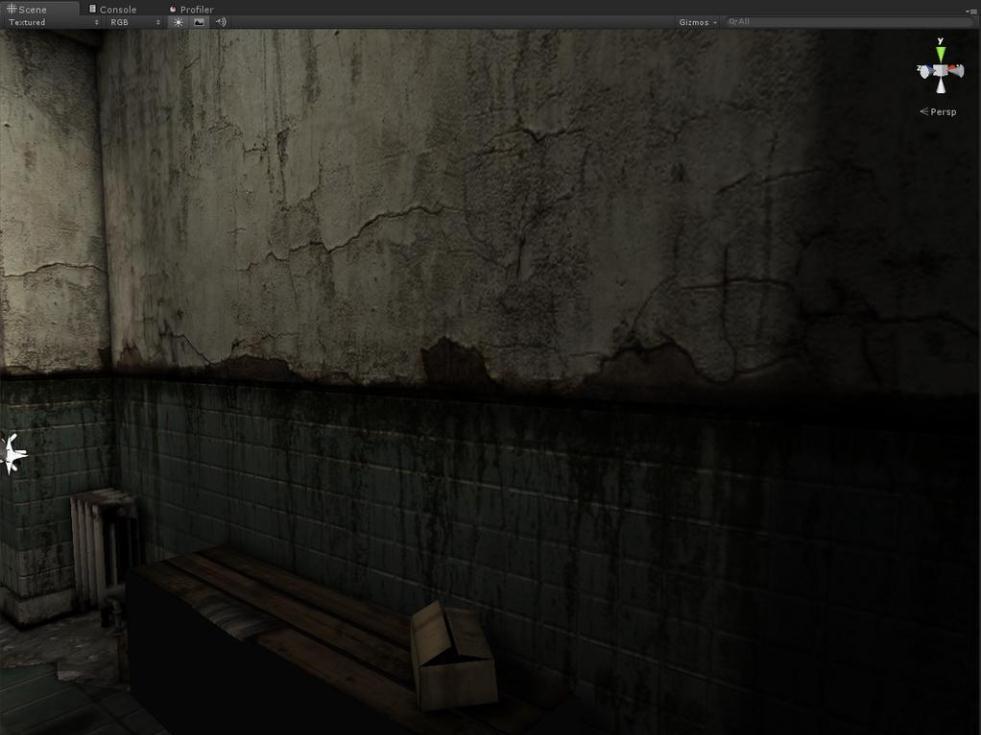This screenshot has width=981, height=735.
Task: Switch to the Profiler tab
Action: click(x=191, y=9)
